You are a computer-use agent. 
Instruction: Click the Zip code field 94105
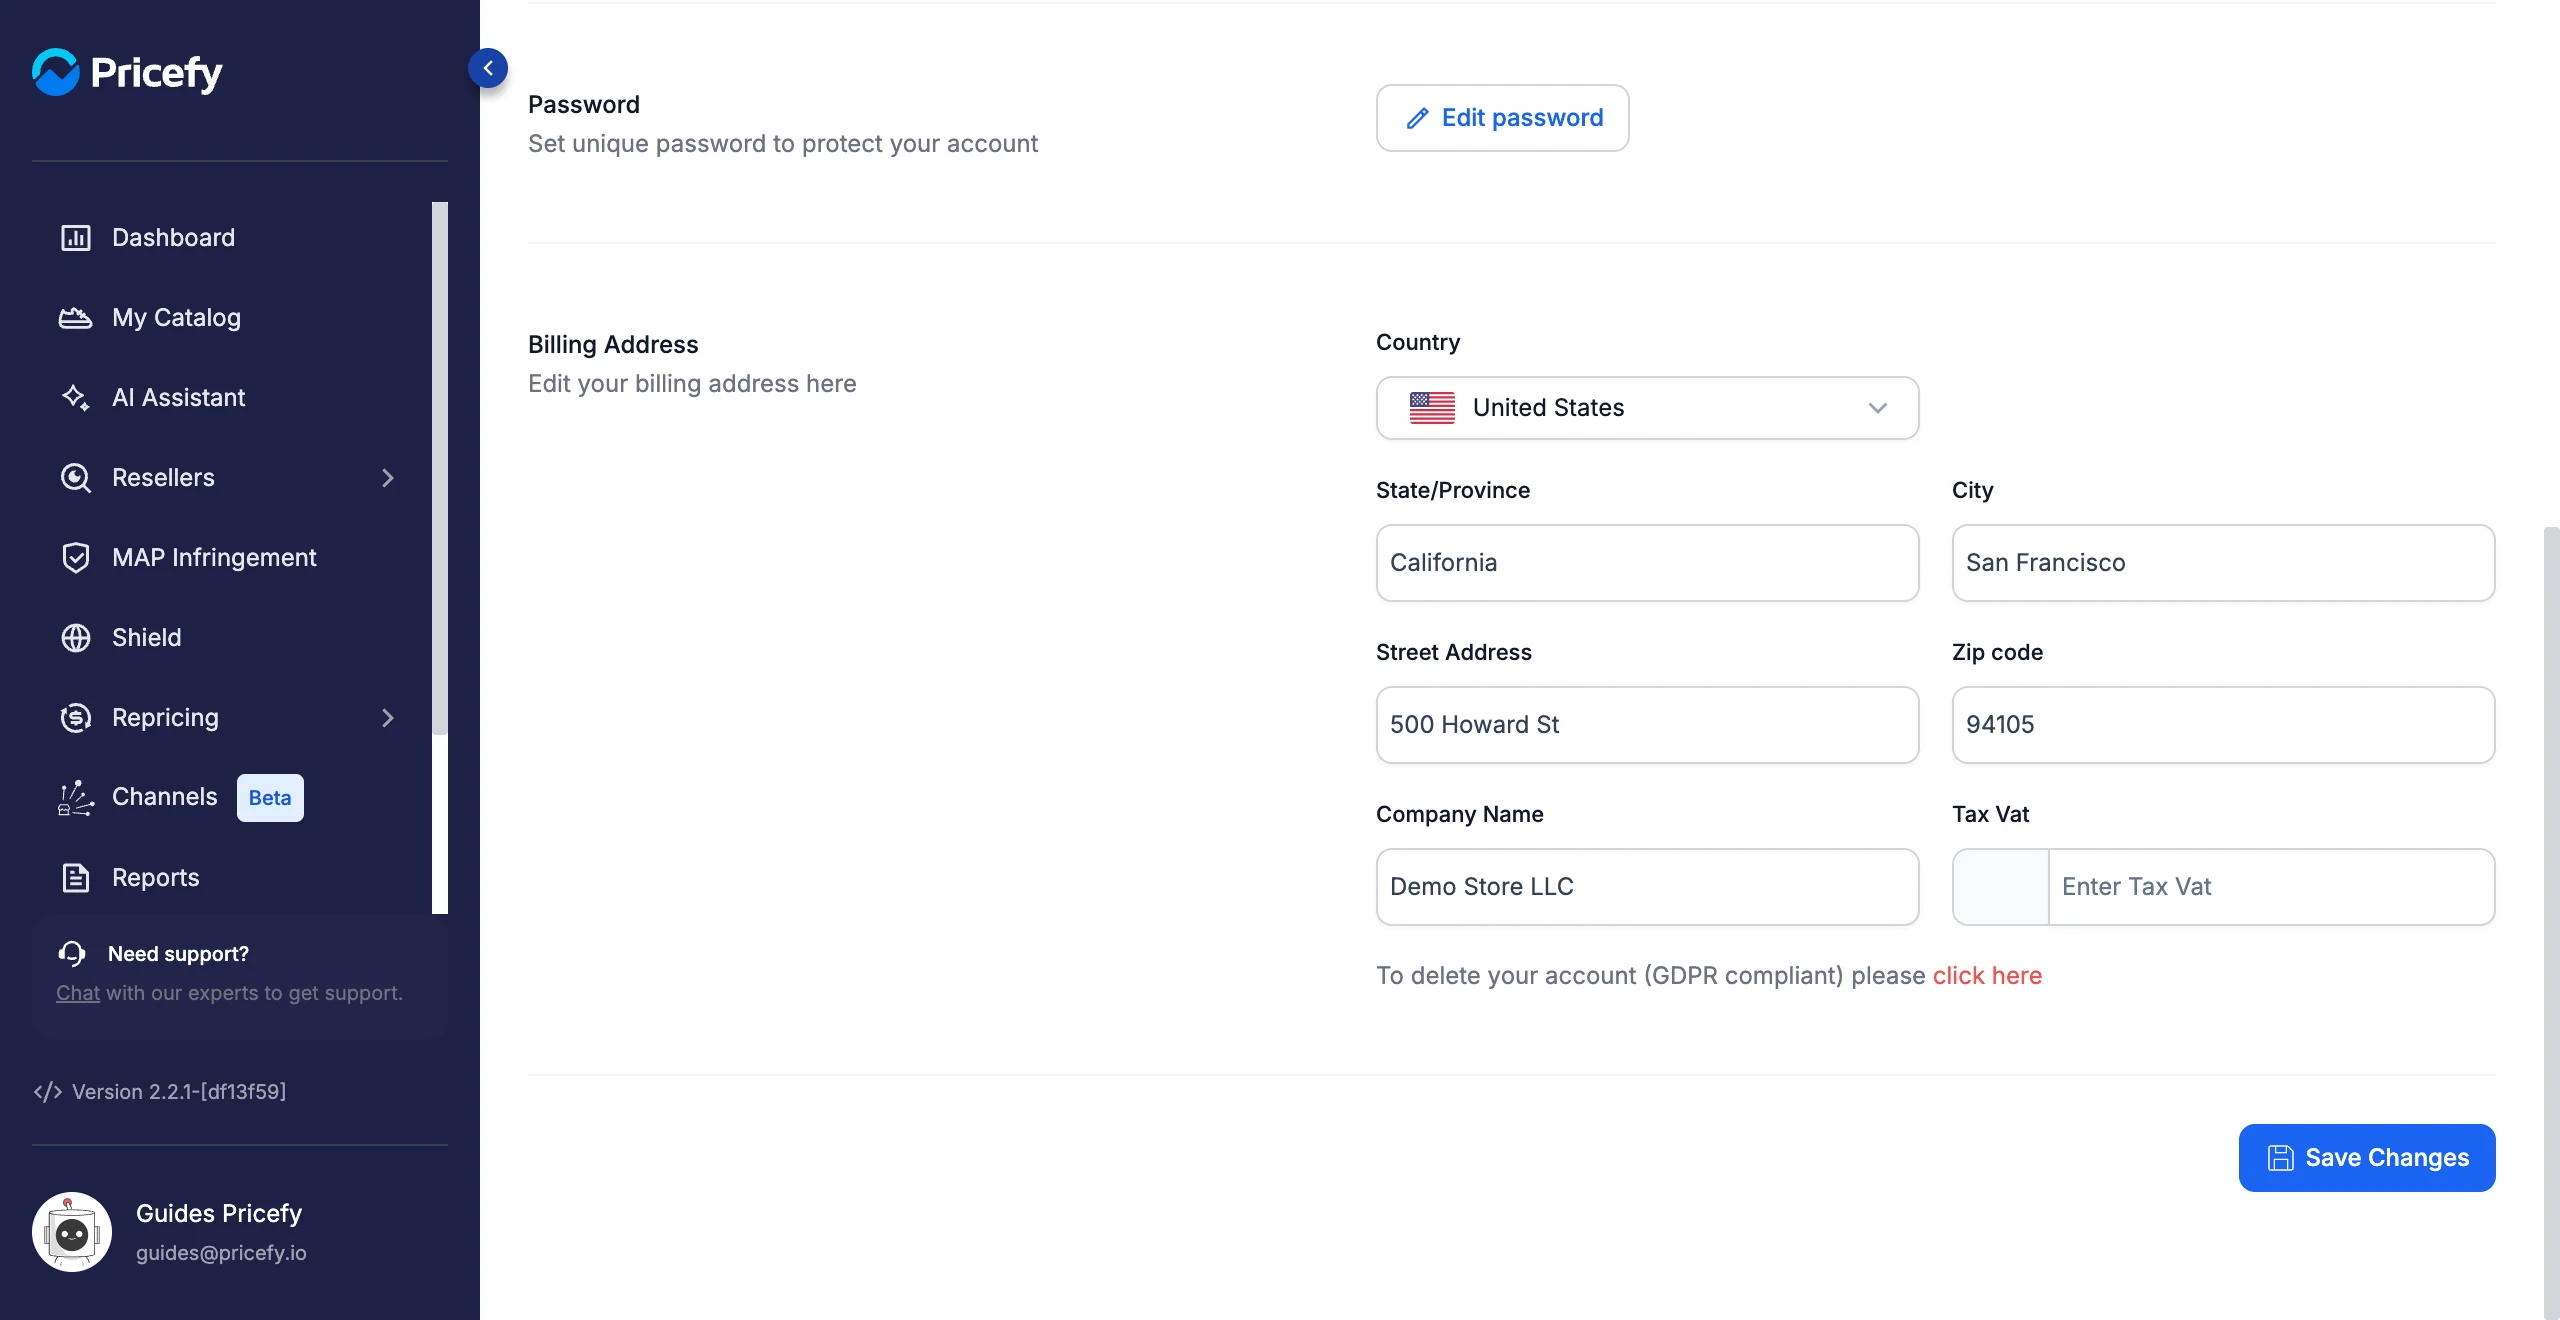coord(2223,725)
